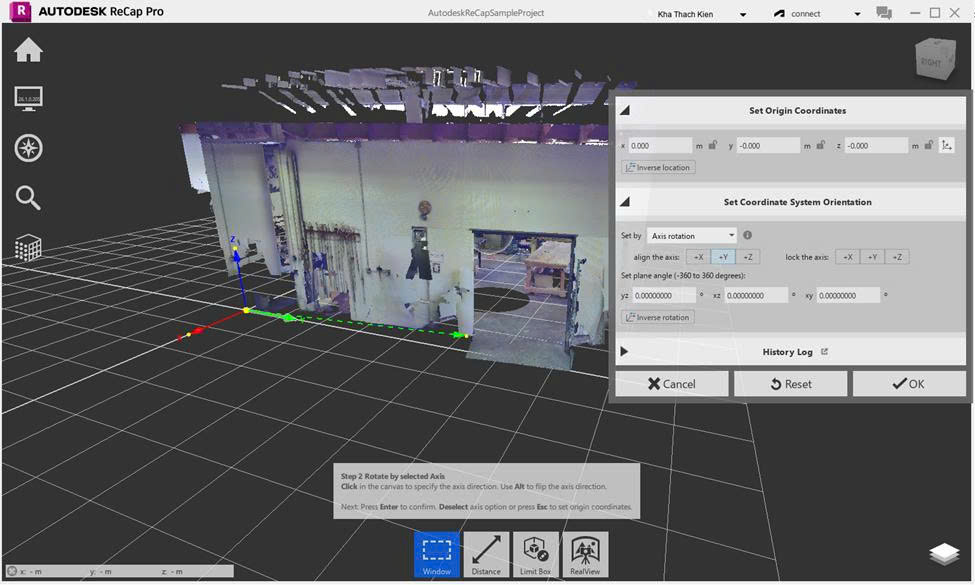Open the chat feedback icon in title bar
The image size is (975, 585).
pyautogui.click(x=884, y=12)
